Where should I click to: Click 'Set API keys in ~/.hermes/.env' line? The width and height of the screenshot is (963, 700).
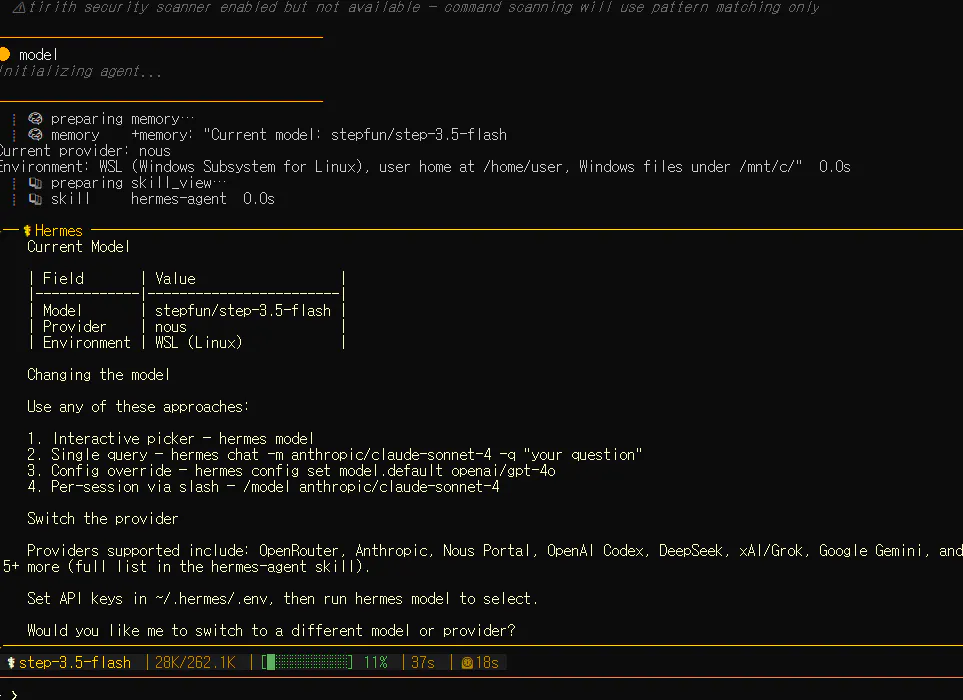(283, 598)
